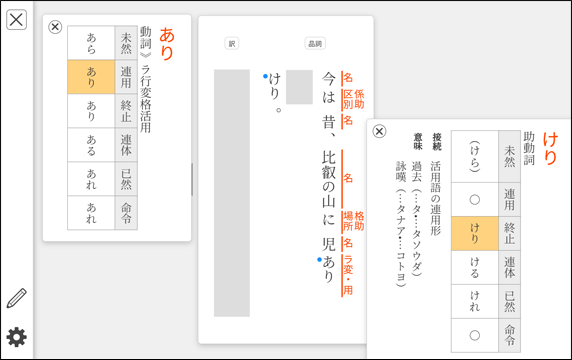Click the word けり in the sentence
The image size is (572, 360).
pos(274,86)
